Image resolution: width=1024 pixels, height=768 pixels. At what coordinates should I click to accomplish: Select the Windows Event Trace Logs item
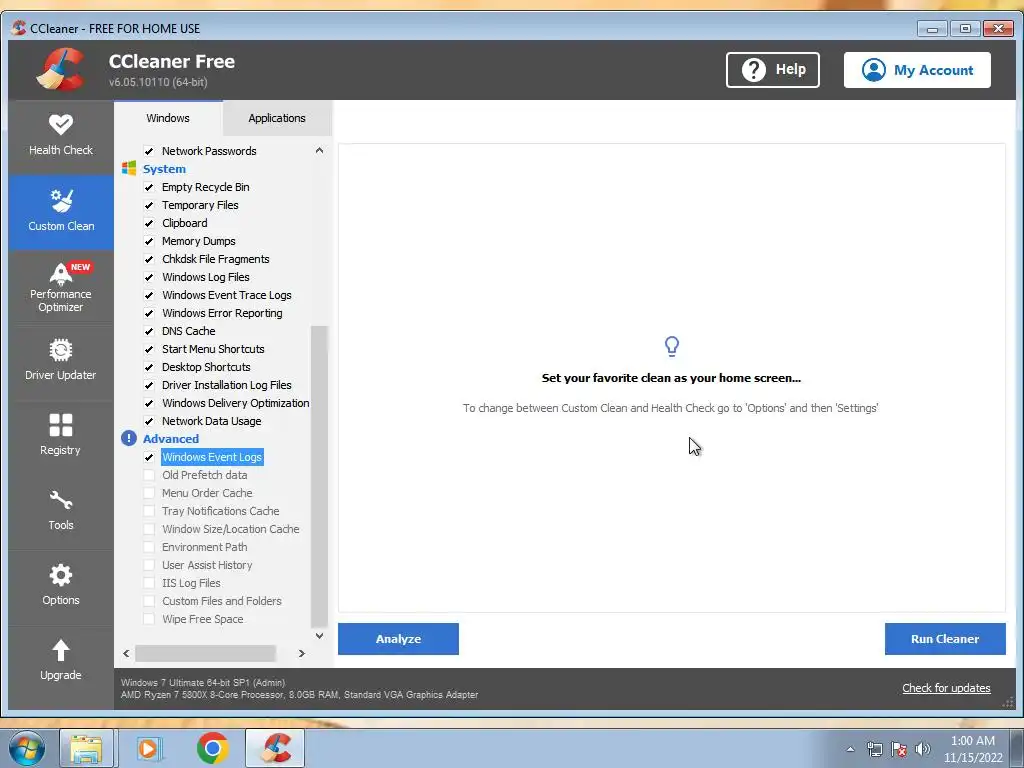tap(227, 295)
